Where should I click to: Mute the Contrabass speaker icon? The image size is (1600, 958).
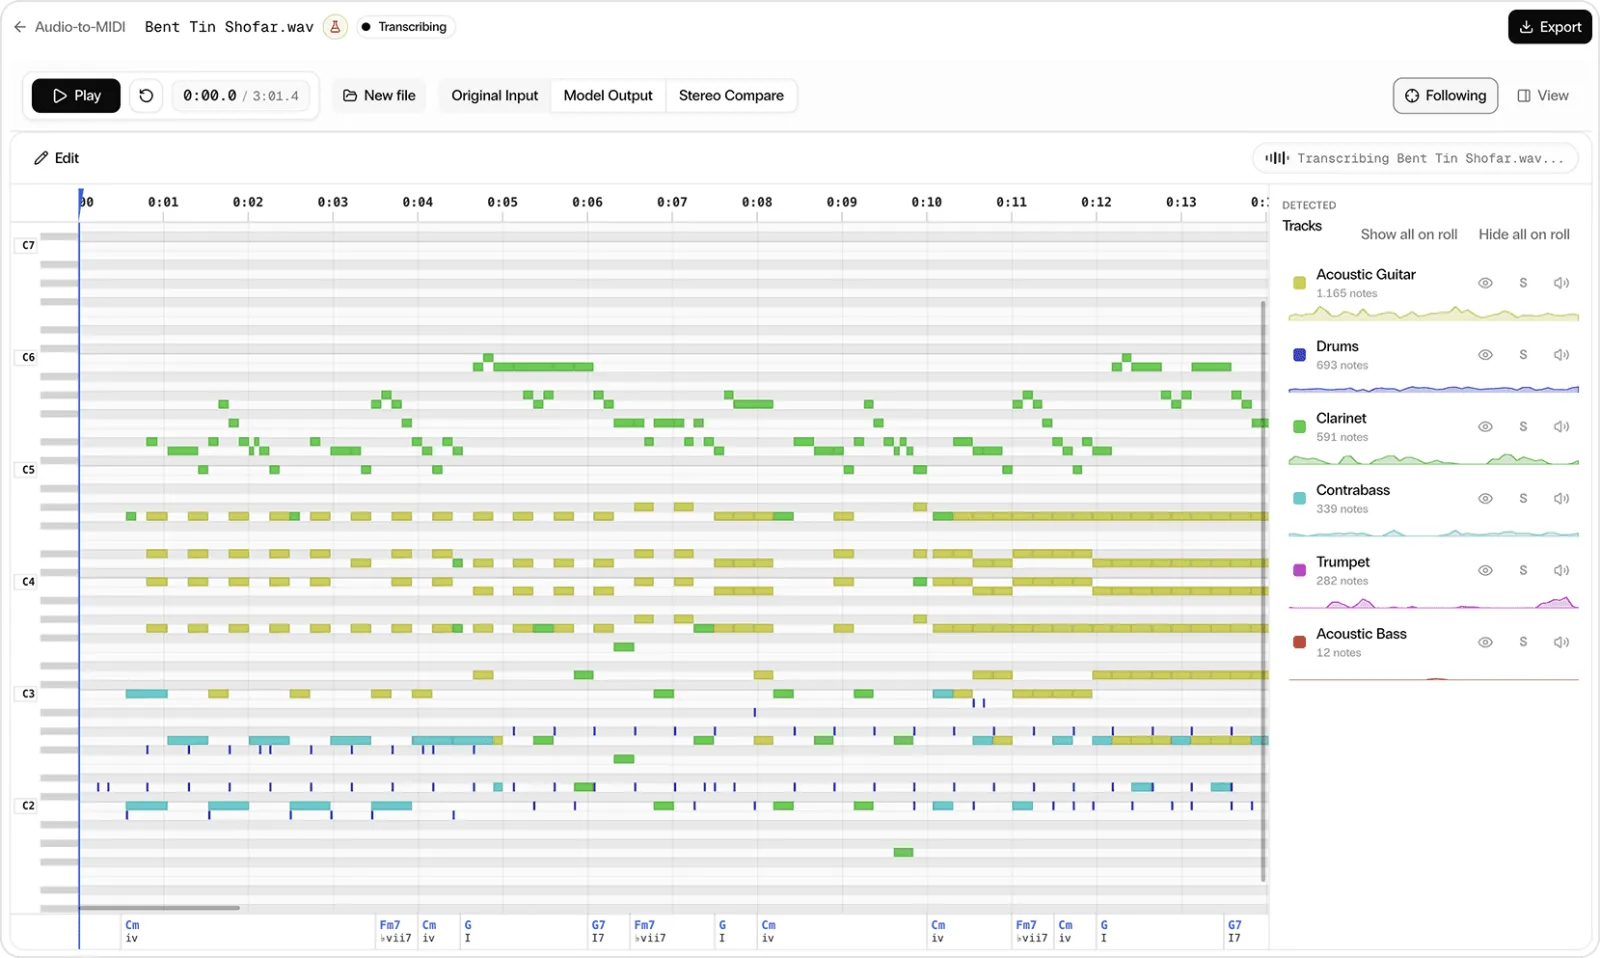tap(1561, 499)
